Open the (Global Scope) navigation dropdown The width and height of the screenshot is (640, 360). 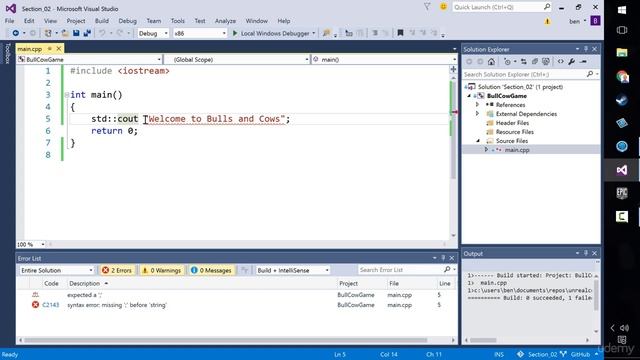(237, 60)
